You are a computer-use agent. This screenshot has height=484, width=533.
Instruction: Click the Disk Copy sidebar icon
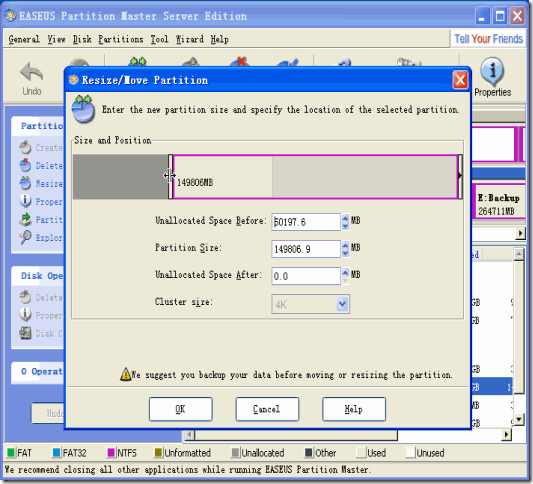[x=25, y=333]
